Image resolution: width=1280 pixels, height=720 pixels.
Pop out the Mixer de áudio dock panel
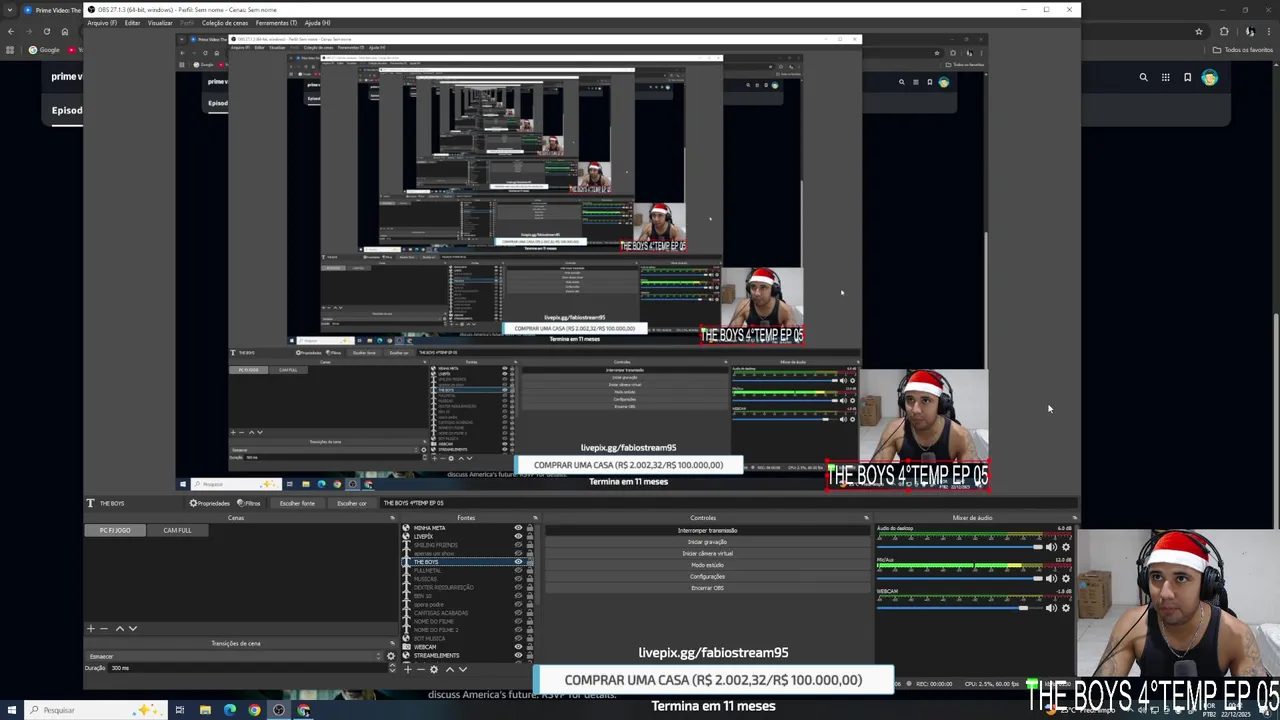pos(1074,518)
